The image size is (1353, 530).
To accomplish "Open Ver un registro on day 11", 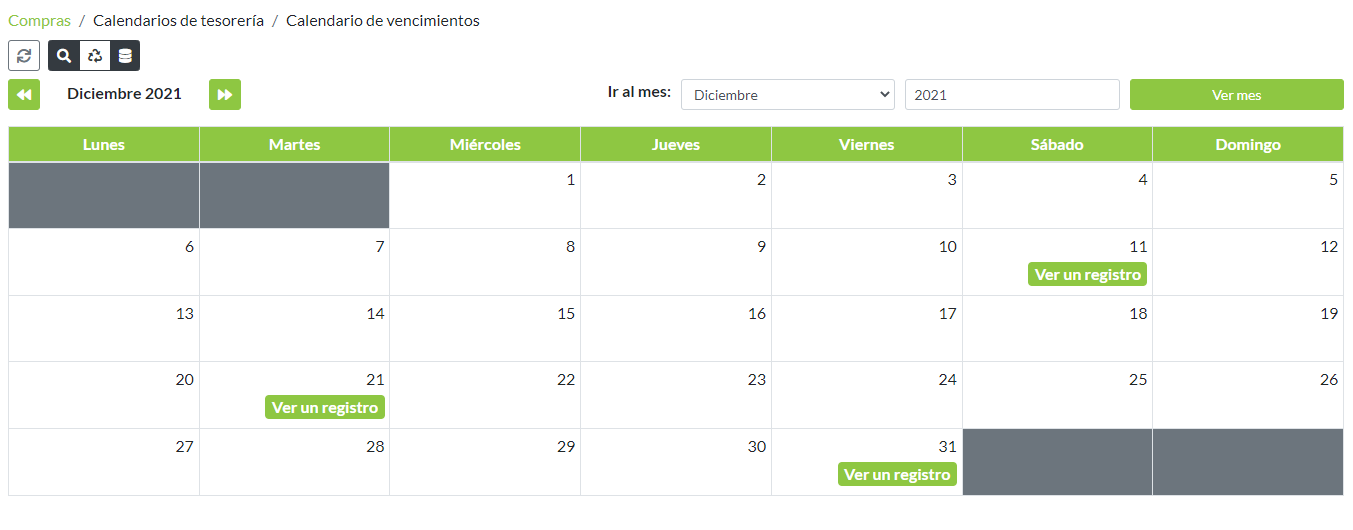I will point(1087,274).
